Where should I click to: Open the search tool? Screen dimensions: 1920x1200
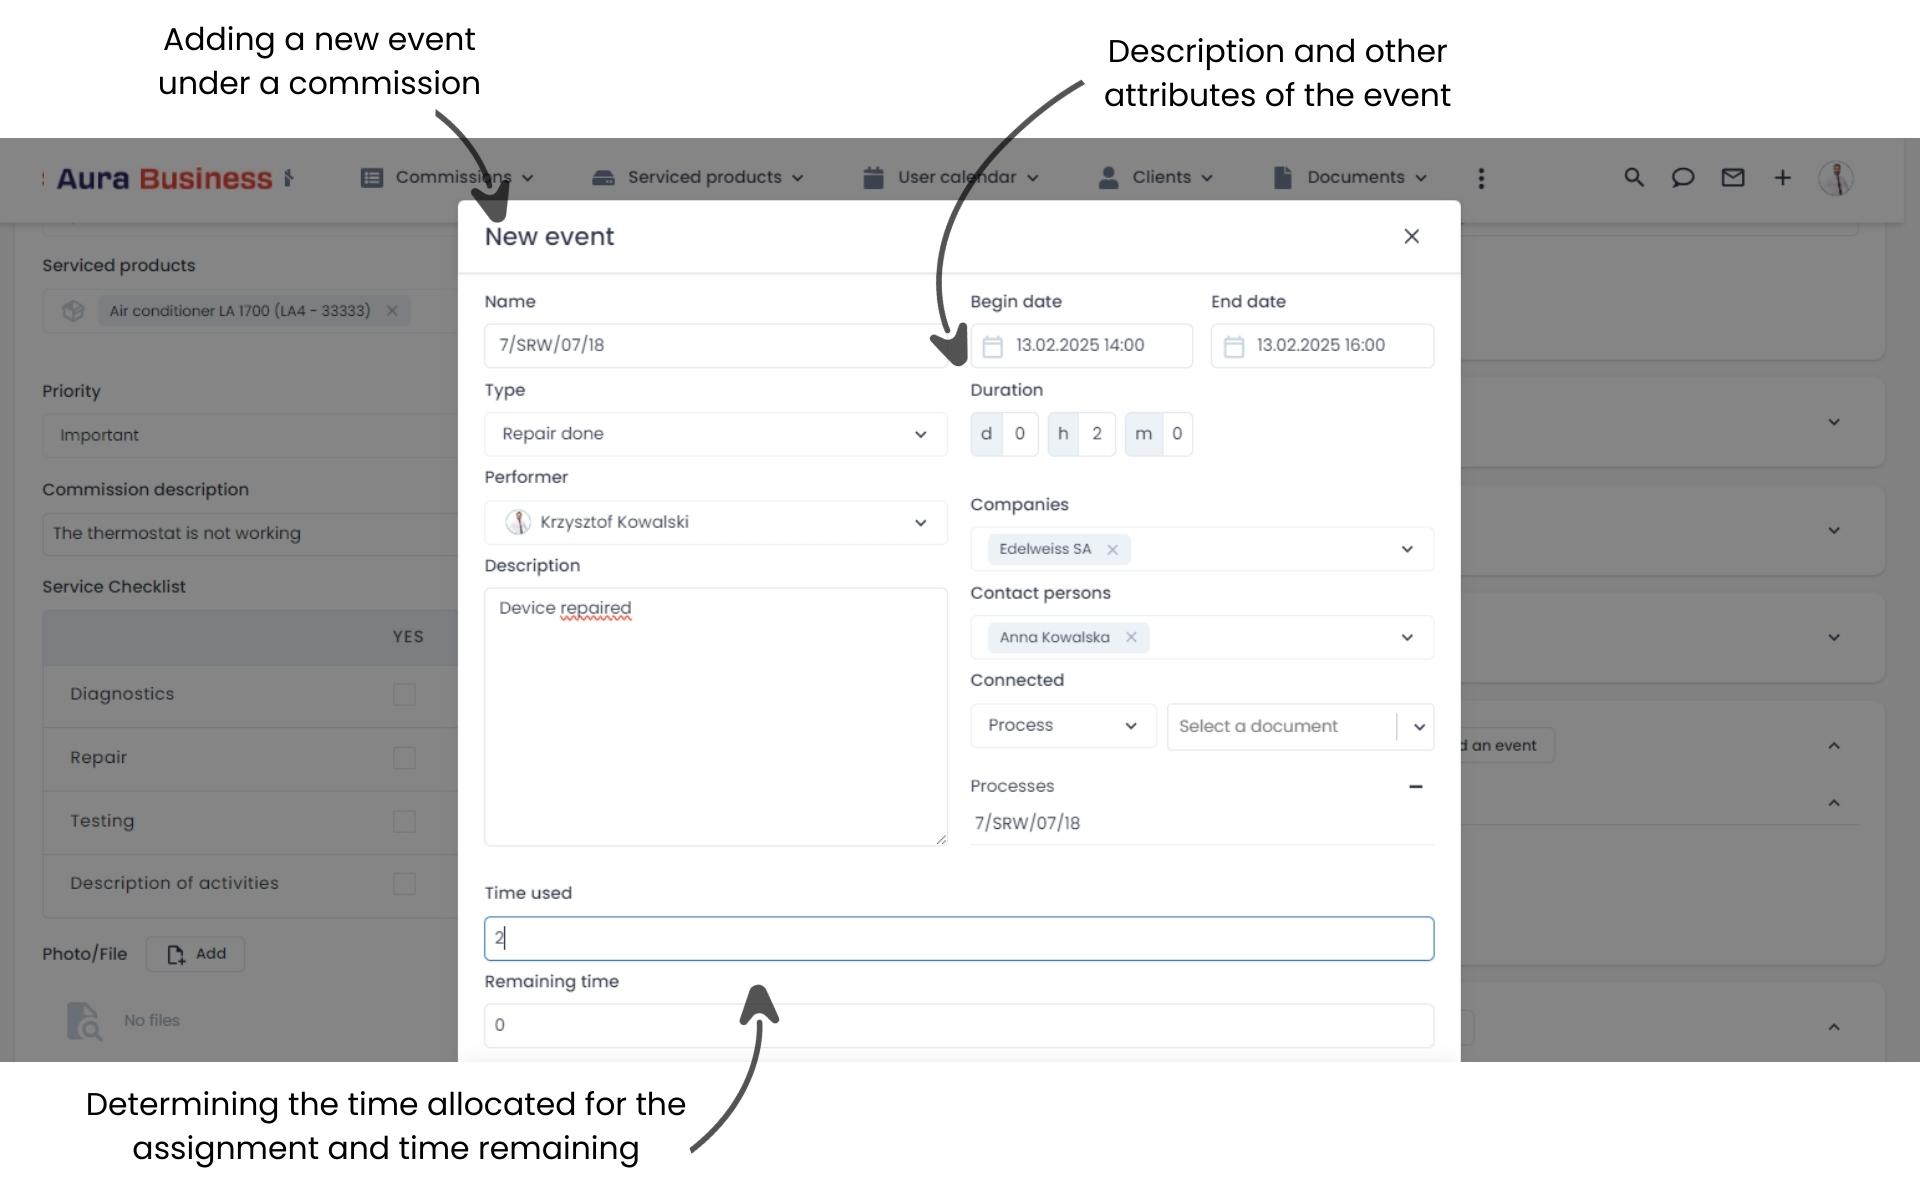(x=1634, y=177)
